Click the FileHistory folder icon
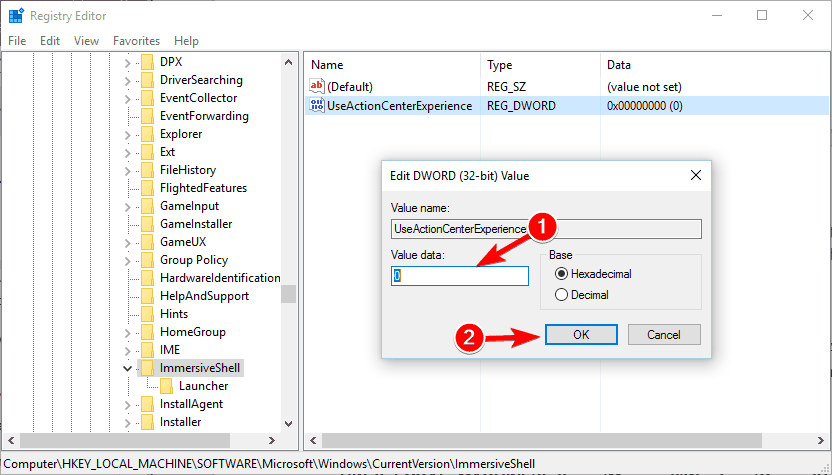Image resolution: width=832 pixels, height=475 pixels. click(148, 170)
